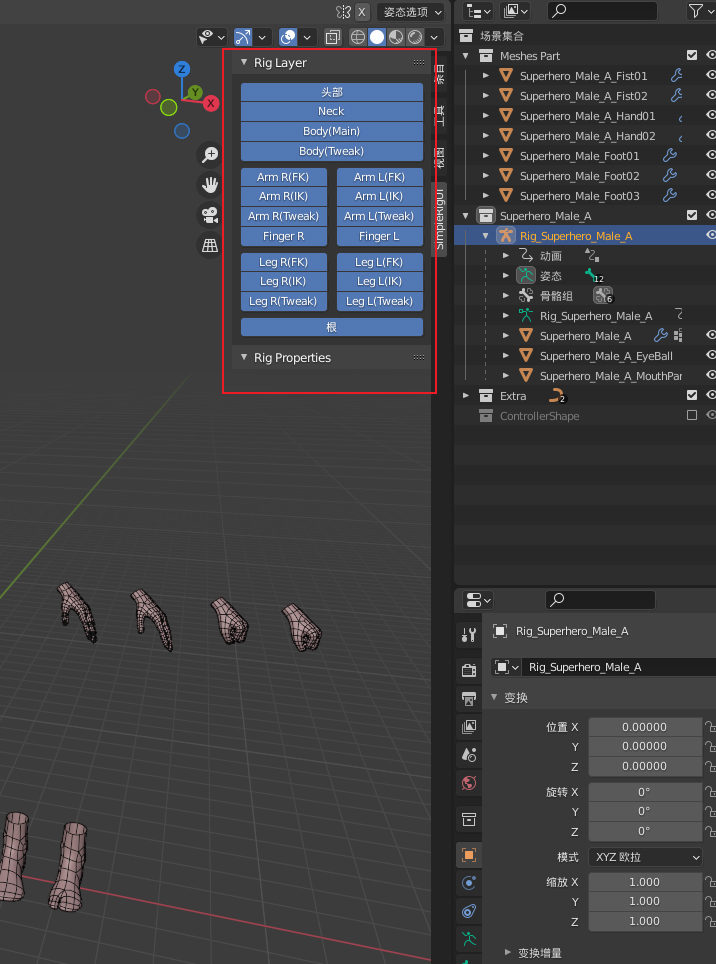Open the 模式 XYZ 欧拉 rotation mode dropdown
The image size is (716, 964).
click(645, 856)
